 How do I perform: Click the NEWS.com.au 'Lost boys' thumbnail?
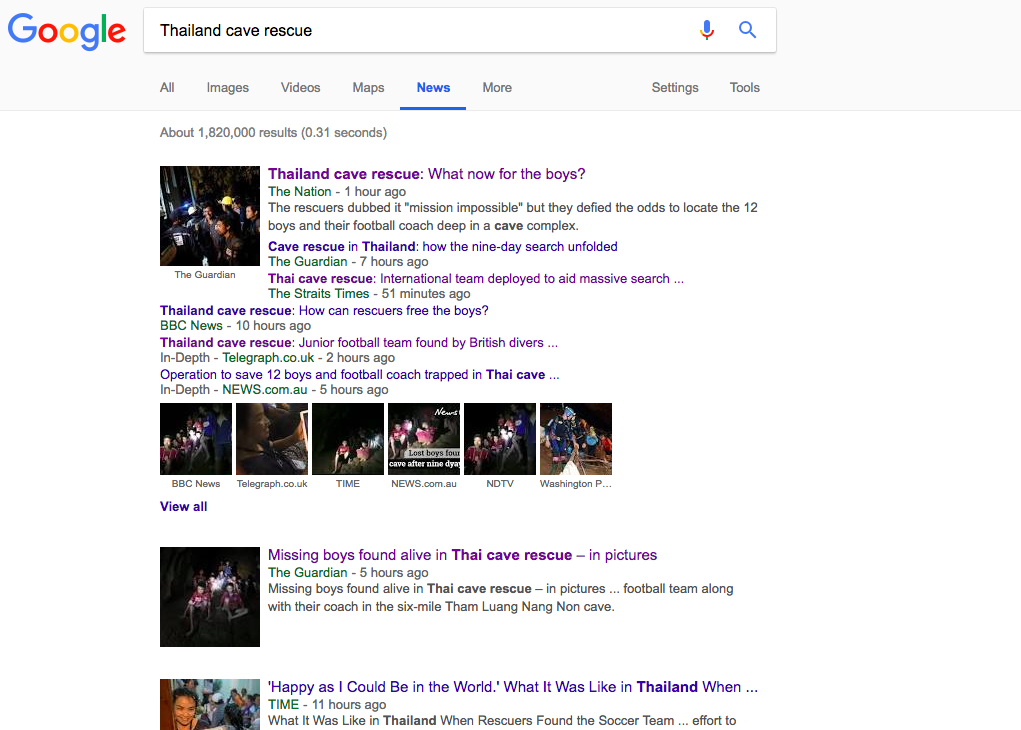(x=424, y=439)
